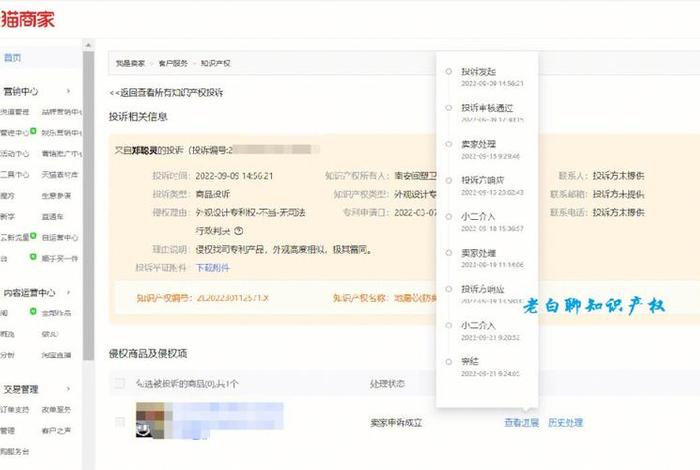Open 顺手买一件 in the sidebar
Screen dimensions: 700x470
[60, 258]
